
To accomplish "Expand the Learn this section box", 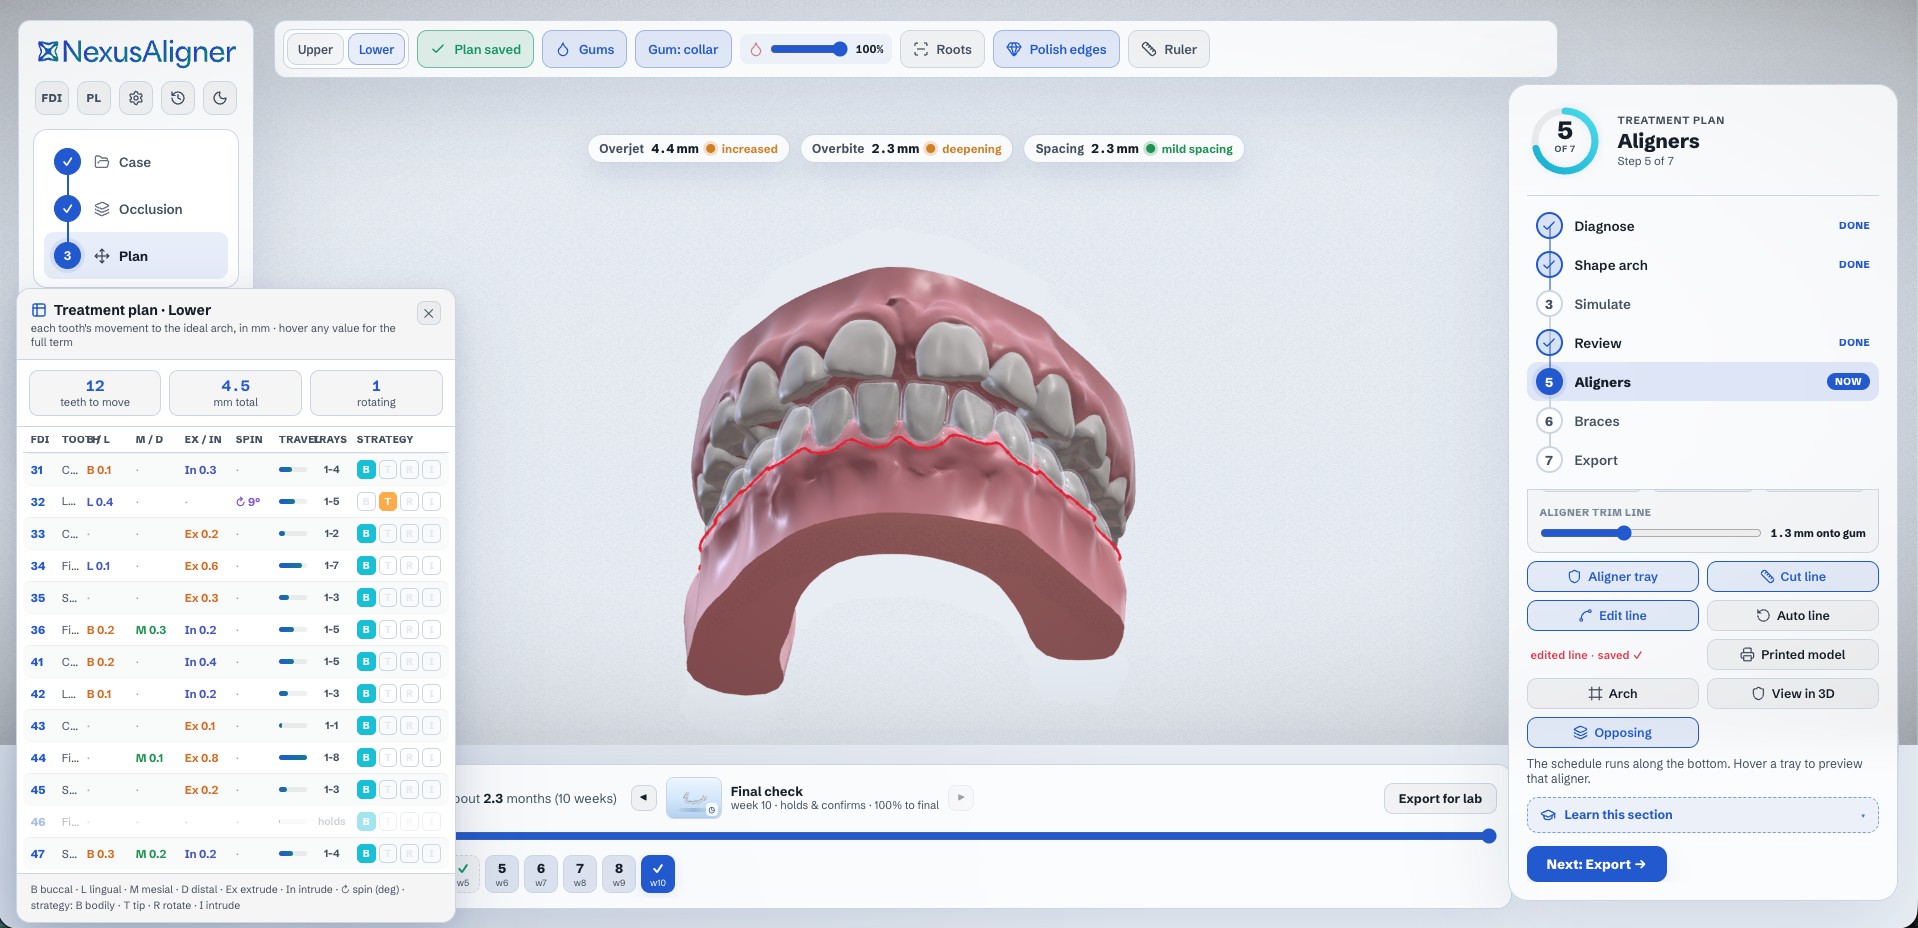I will click(x=1702, y=815).
